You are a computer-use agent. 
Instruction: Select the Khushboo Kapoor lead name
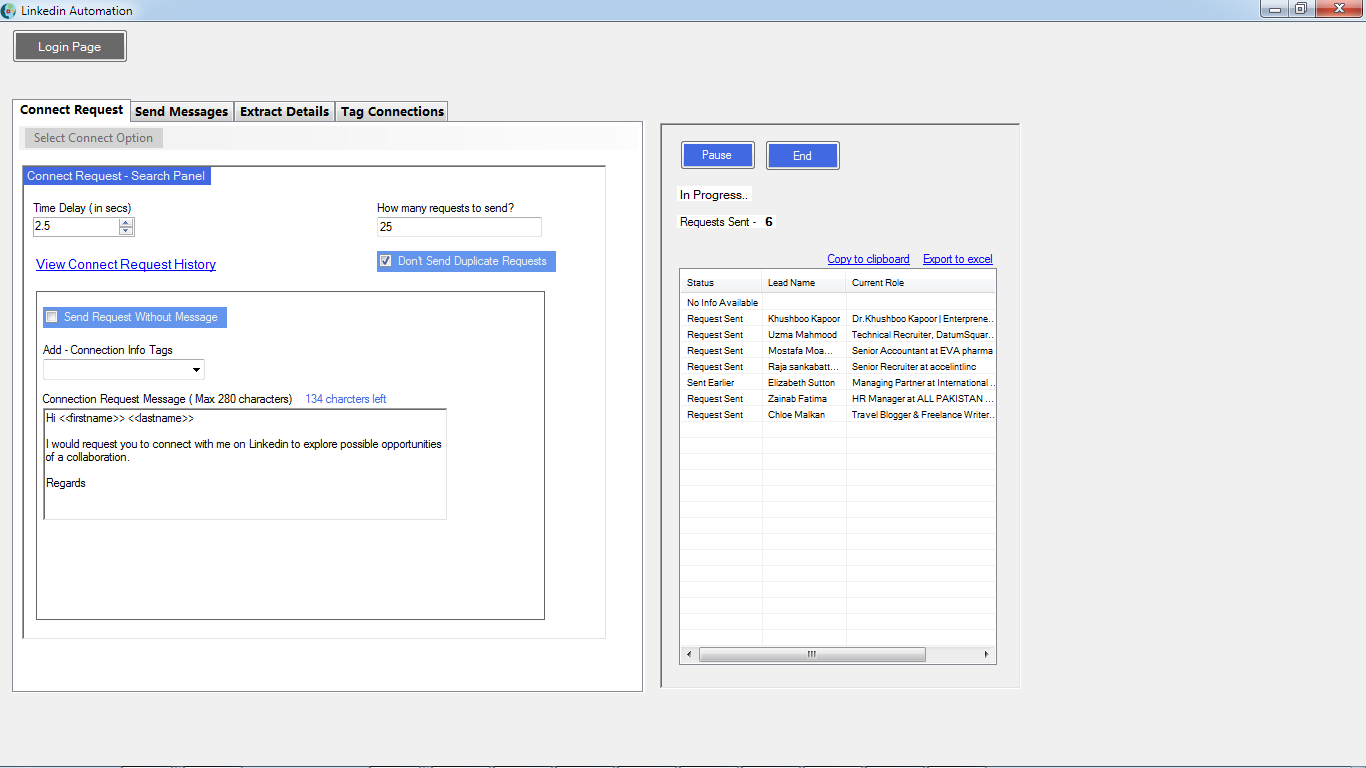pos(804,318)
